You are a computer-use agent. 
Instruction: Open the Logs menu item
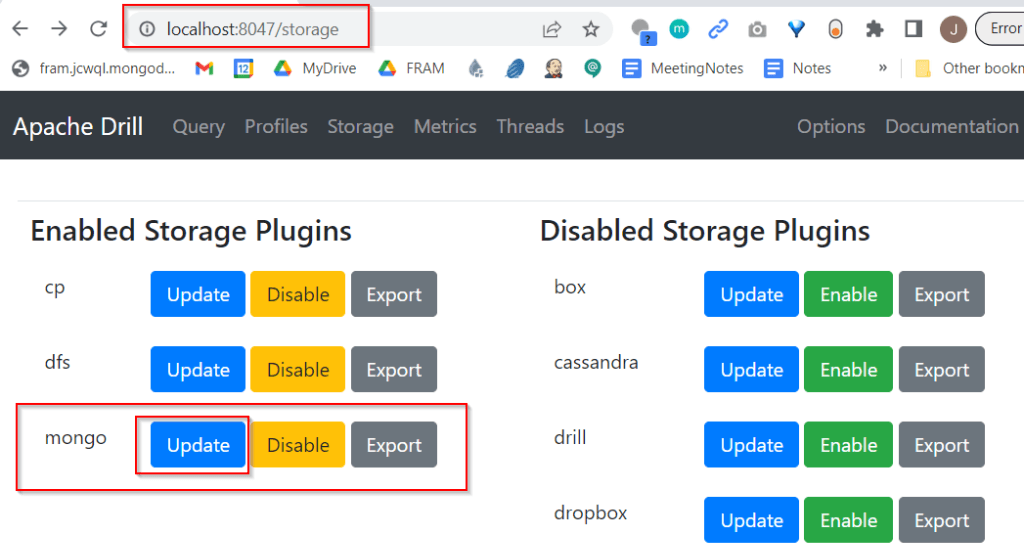(x=604, y=126)
